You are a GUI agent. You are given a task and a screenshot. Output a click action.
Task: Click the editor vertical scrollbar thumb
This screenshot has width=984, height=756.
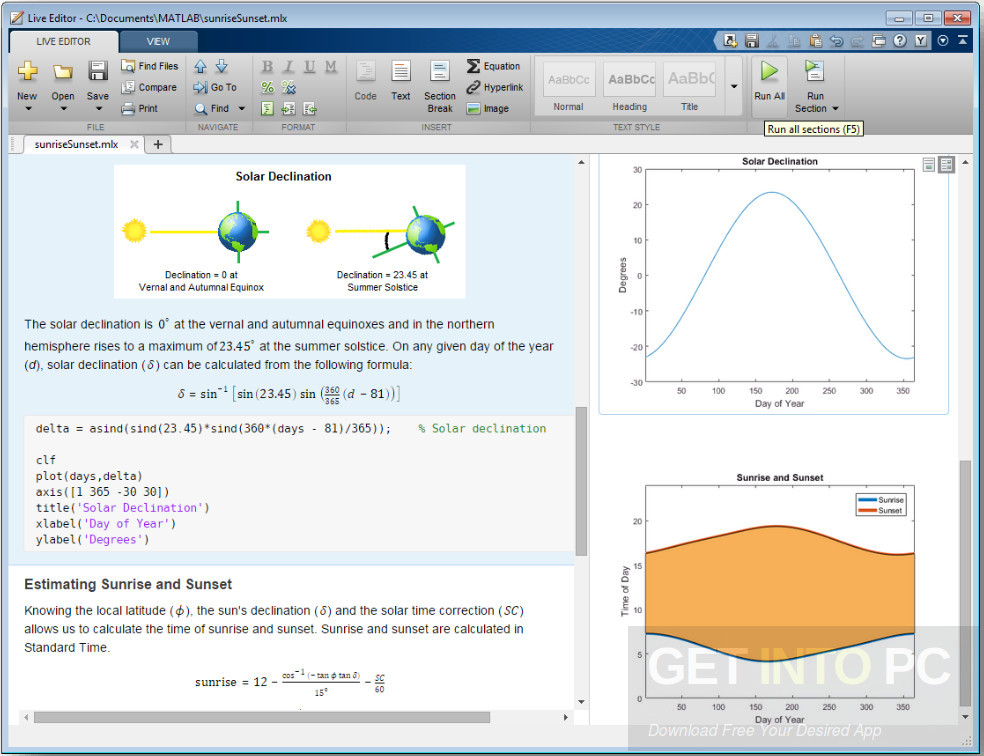(x=581, y=481)
